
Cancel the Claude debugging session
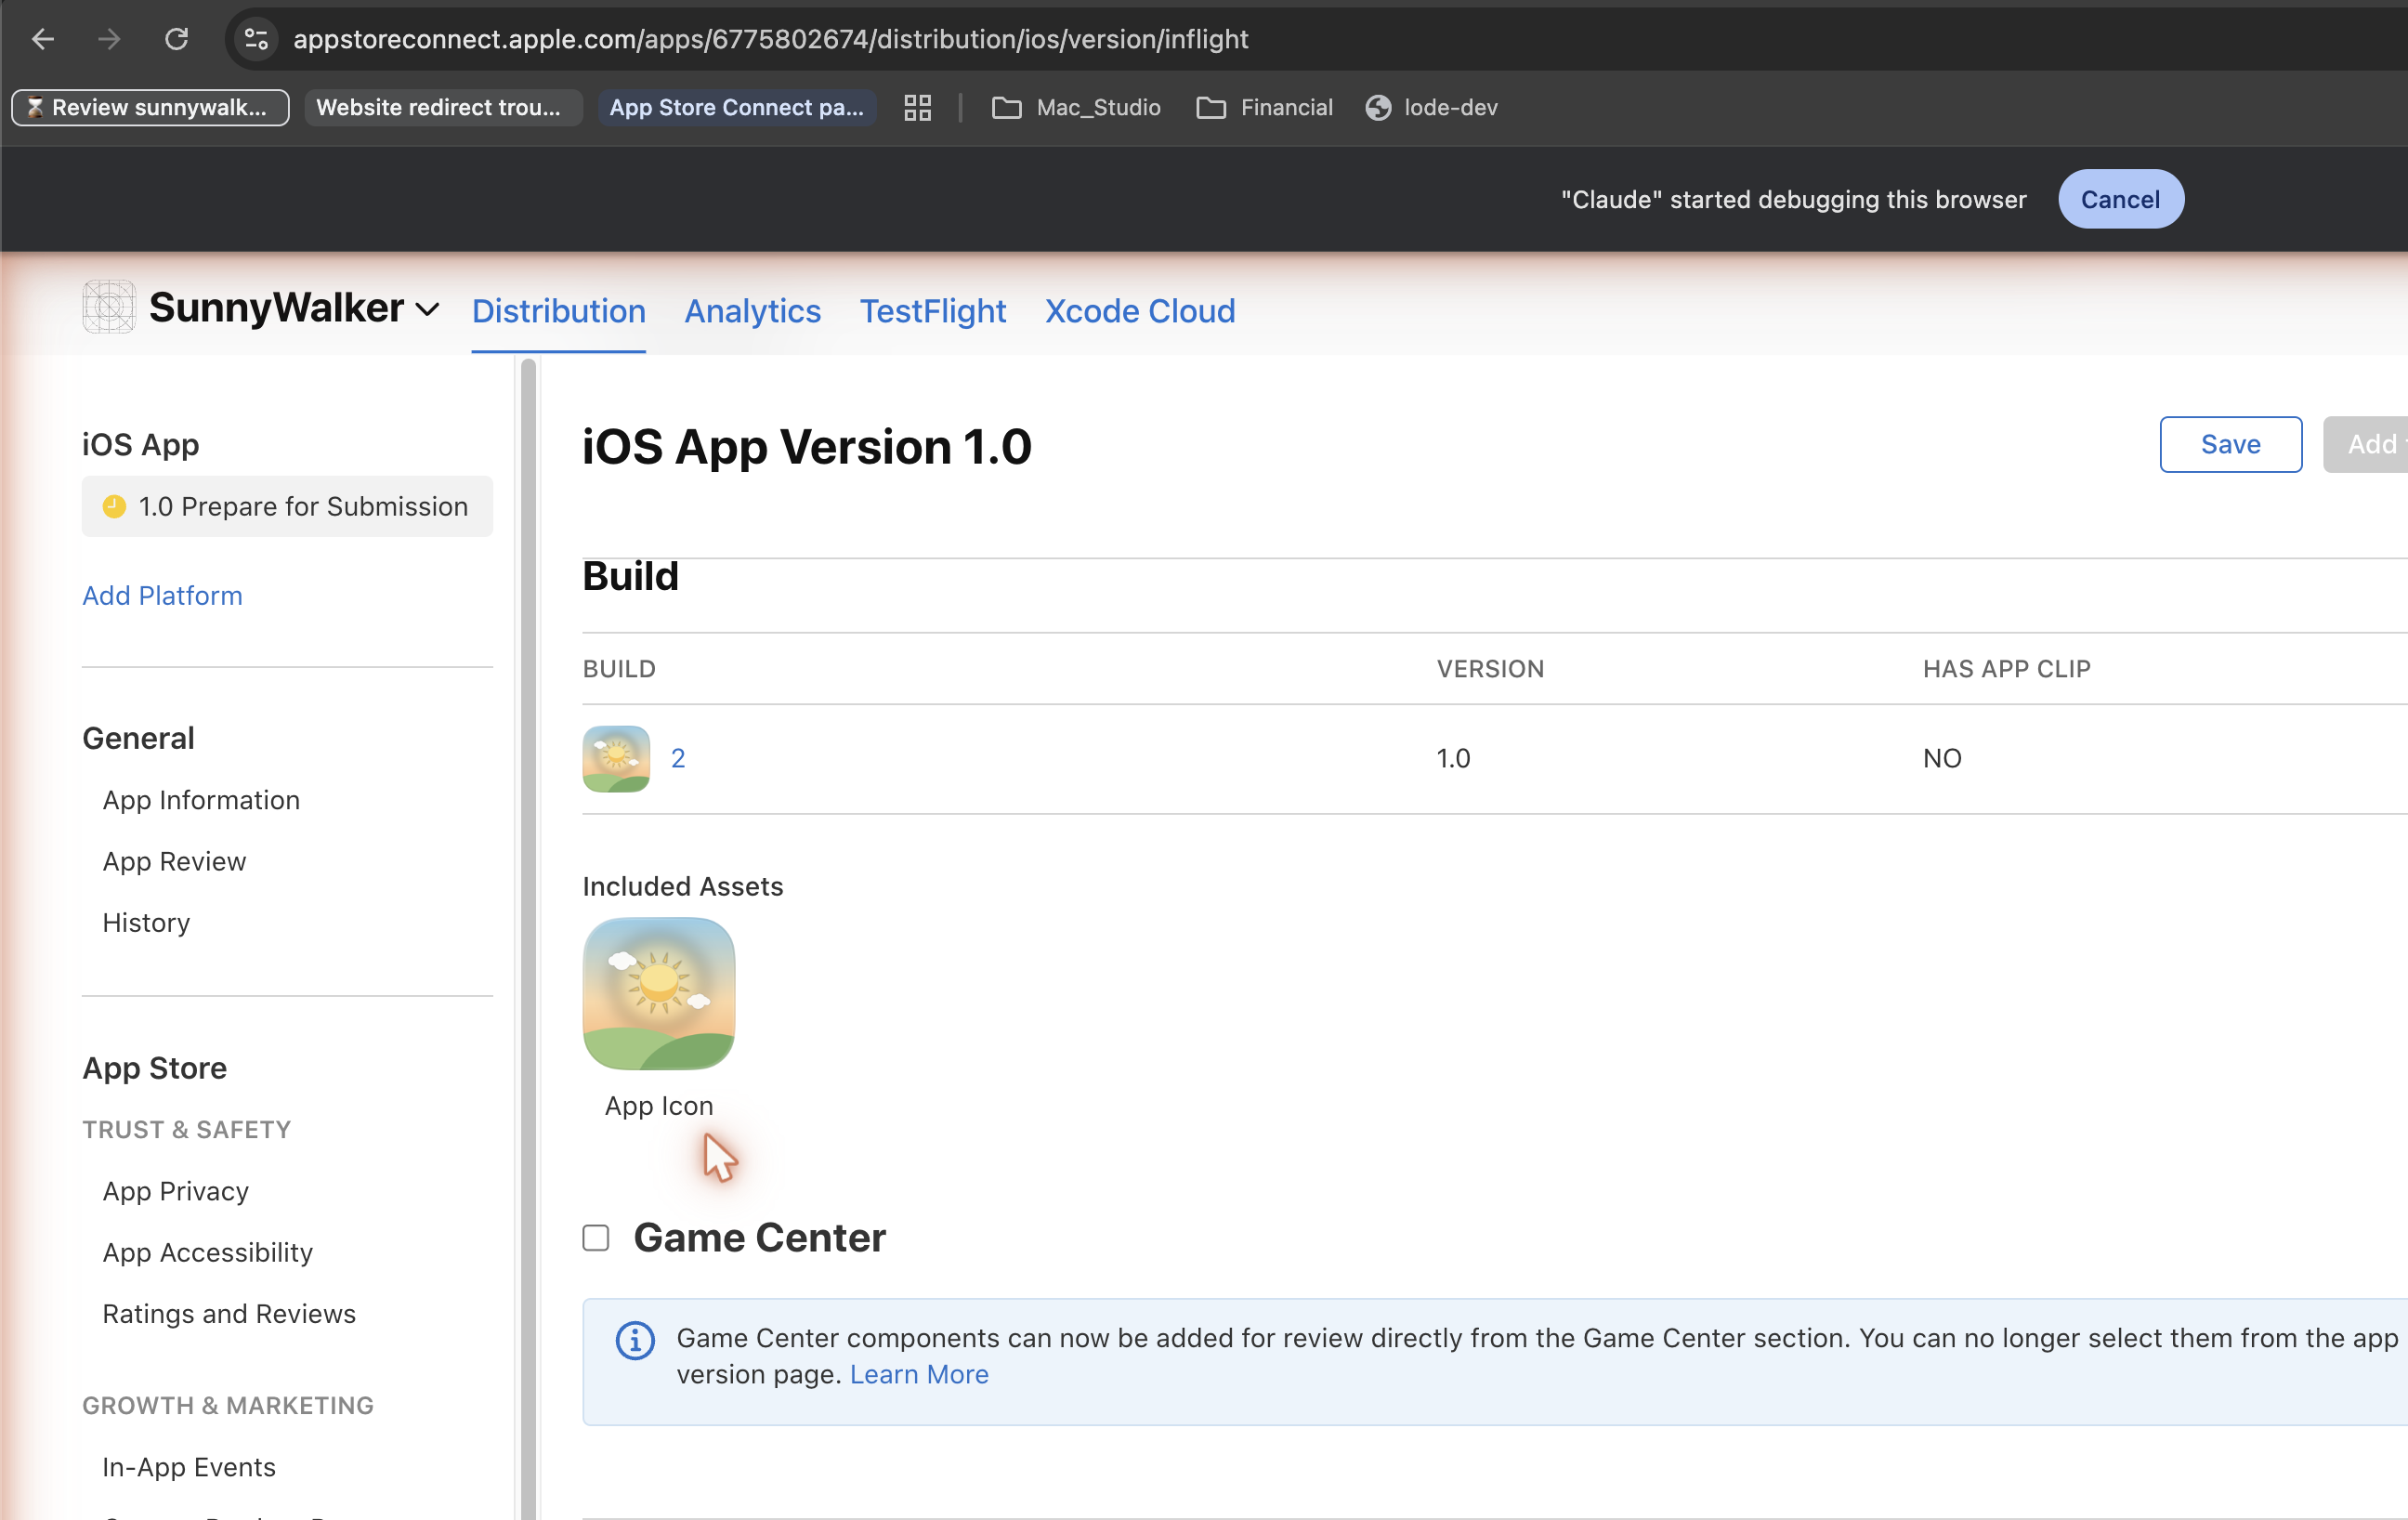pos(2120,199)
